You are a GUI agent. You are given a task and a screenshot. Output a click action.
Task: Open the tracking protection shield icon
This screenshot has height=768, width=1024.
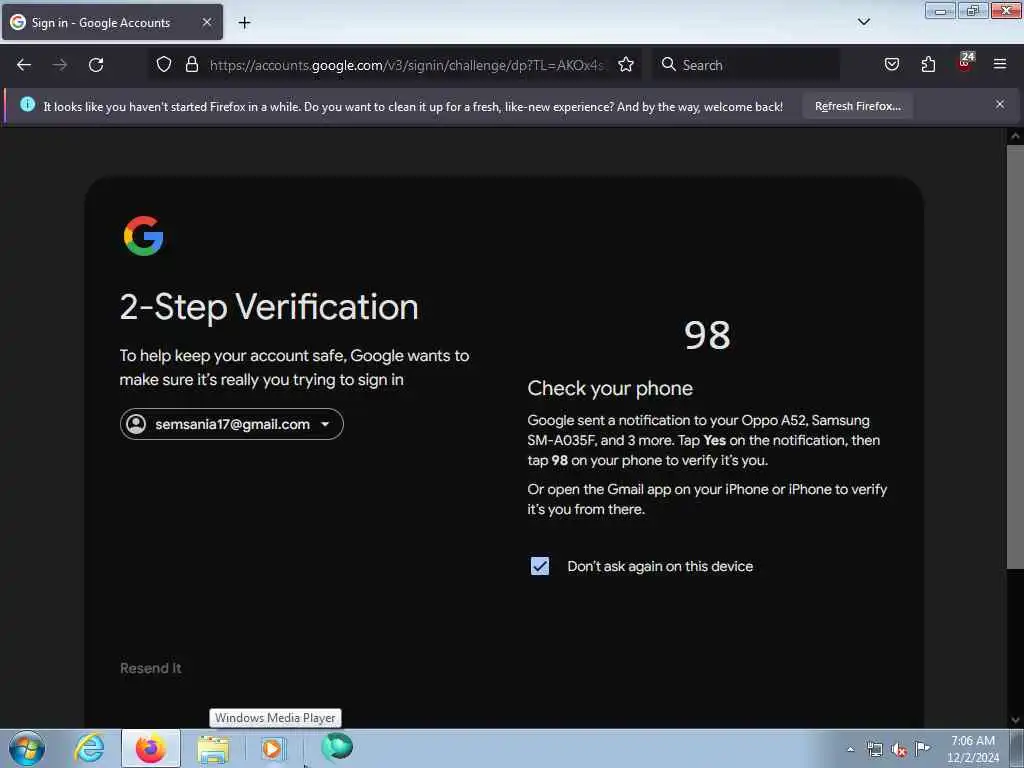pos(164,65)
